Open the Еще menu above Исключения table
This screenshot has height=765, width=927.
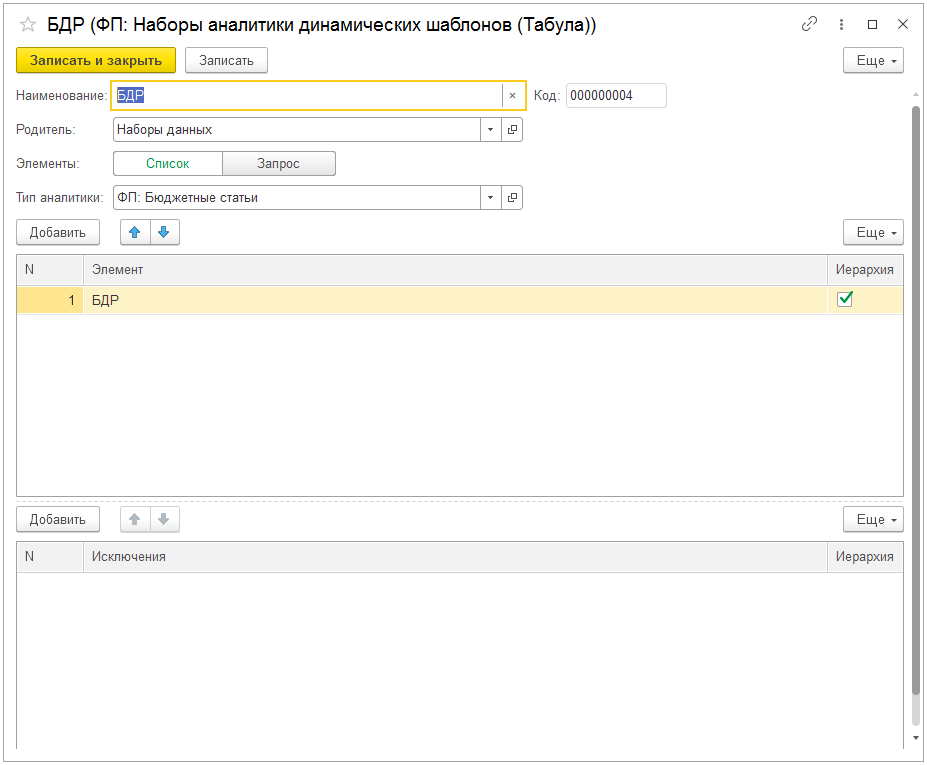pyautogui.click(x=873, y=519)
